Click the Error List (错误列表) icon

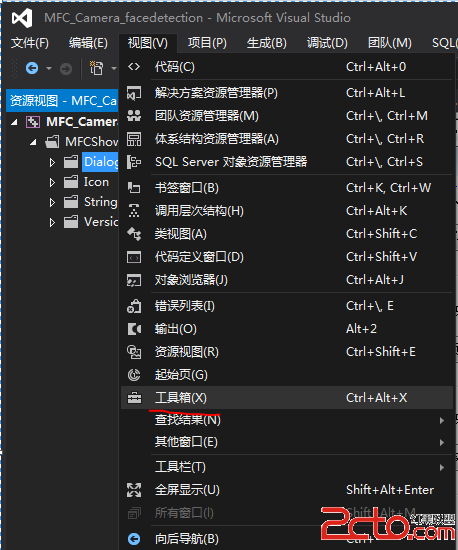click(x=134, y=306)
